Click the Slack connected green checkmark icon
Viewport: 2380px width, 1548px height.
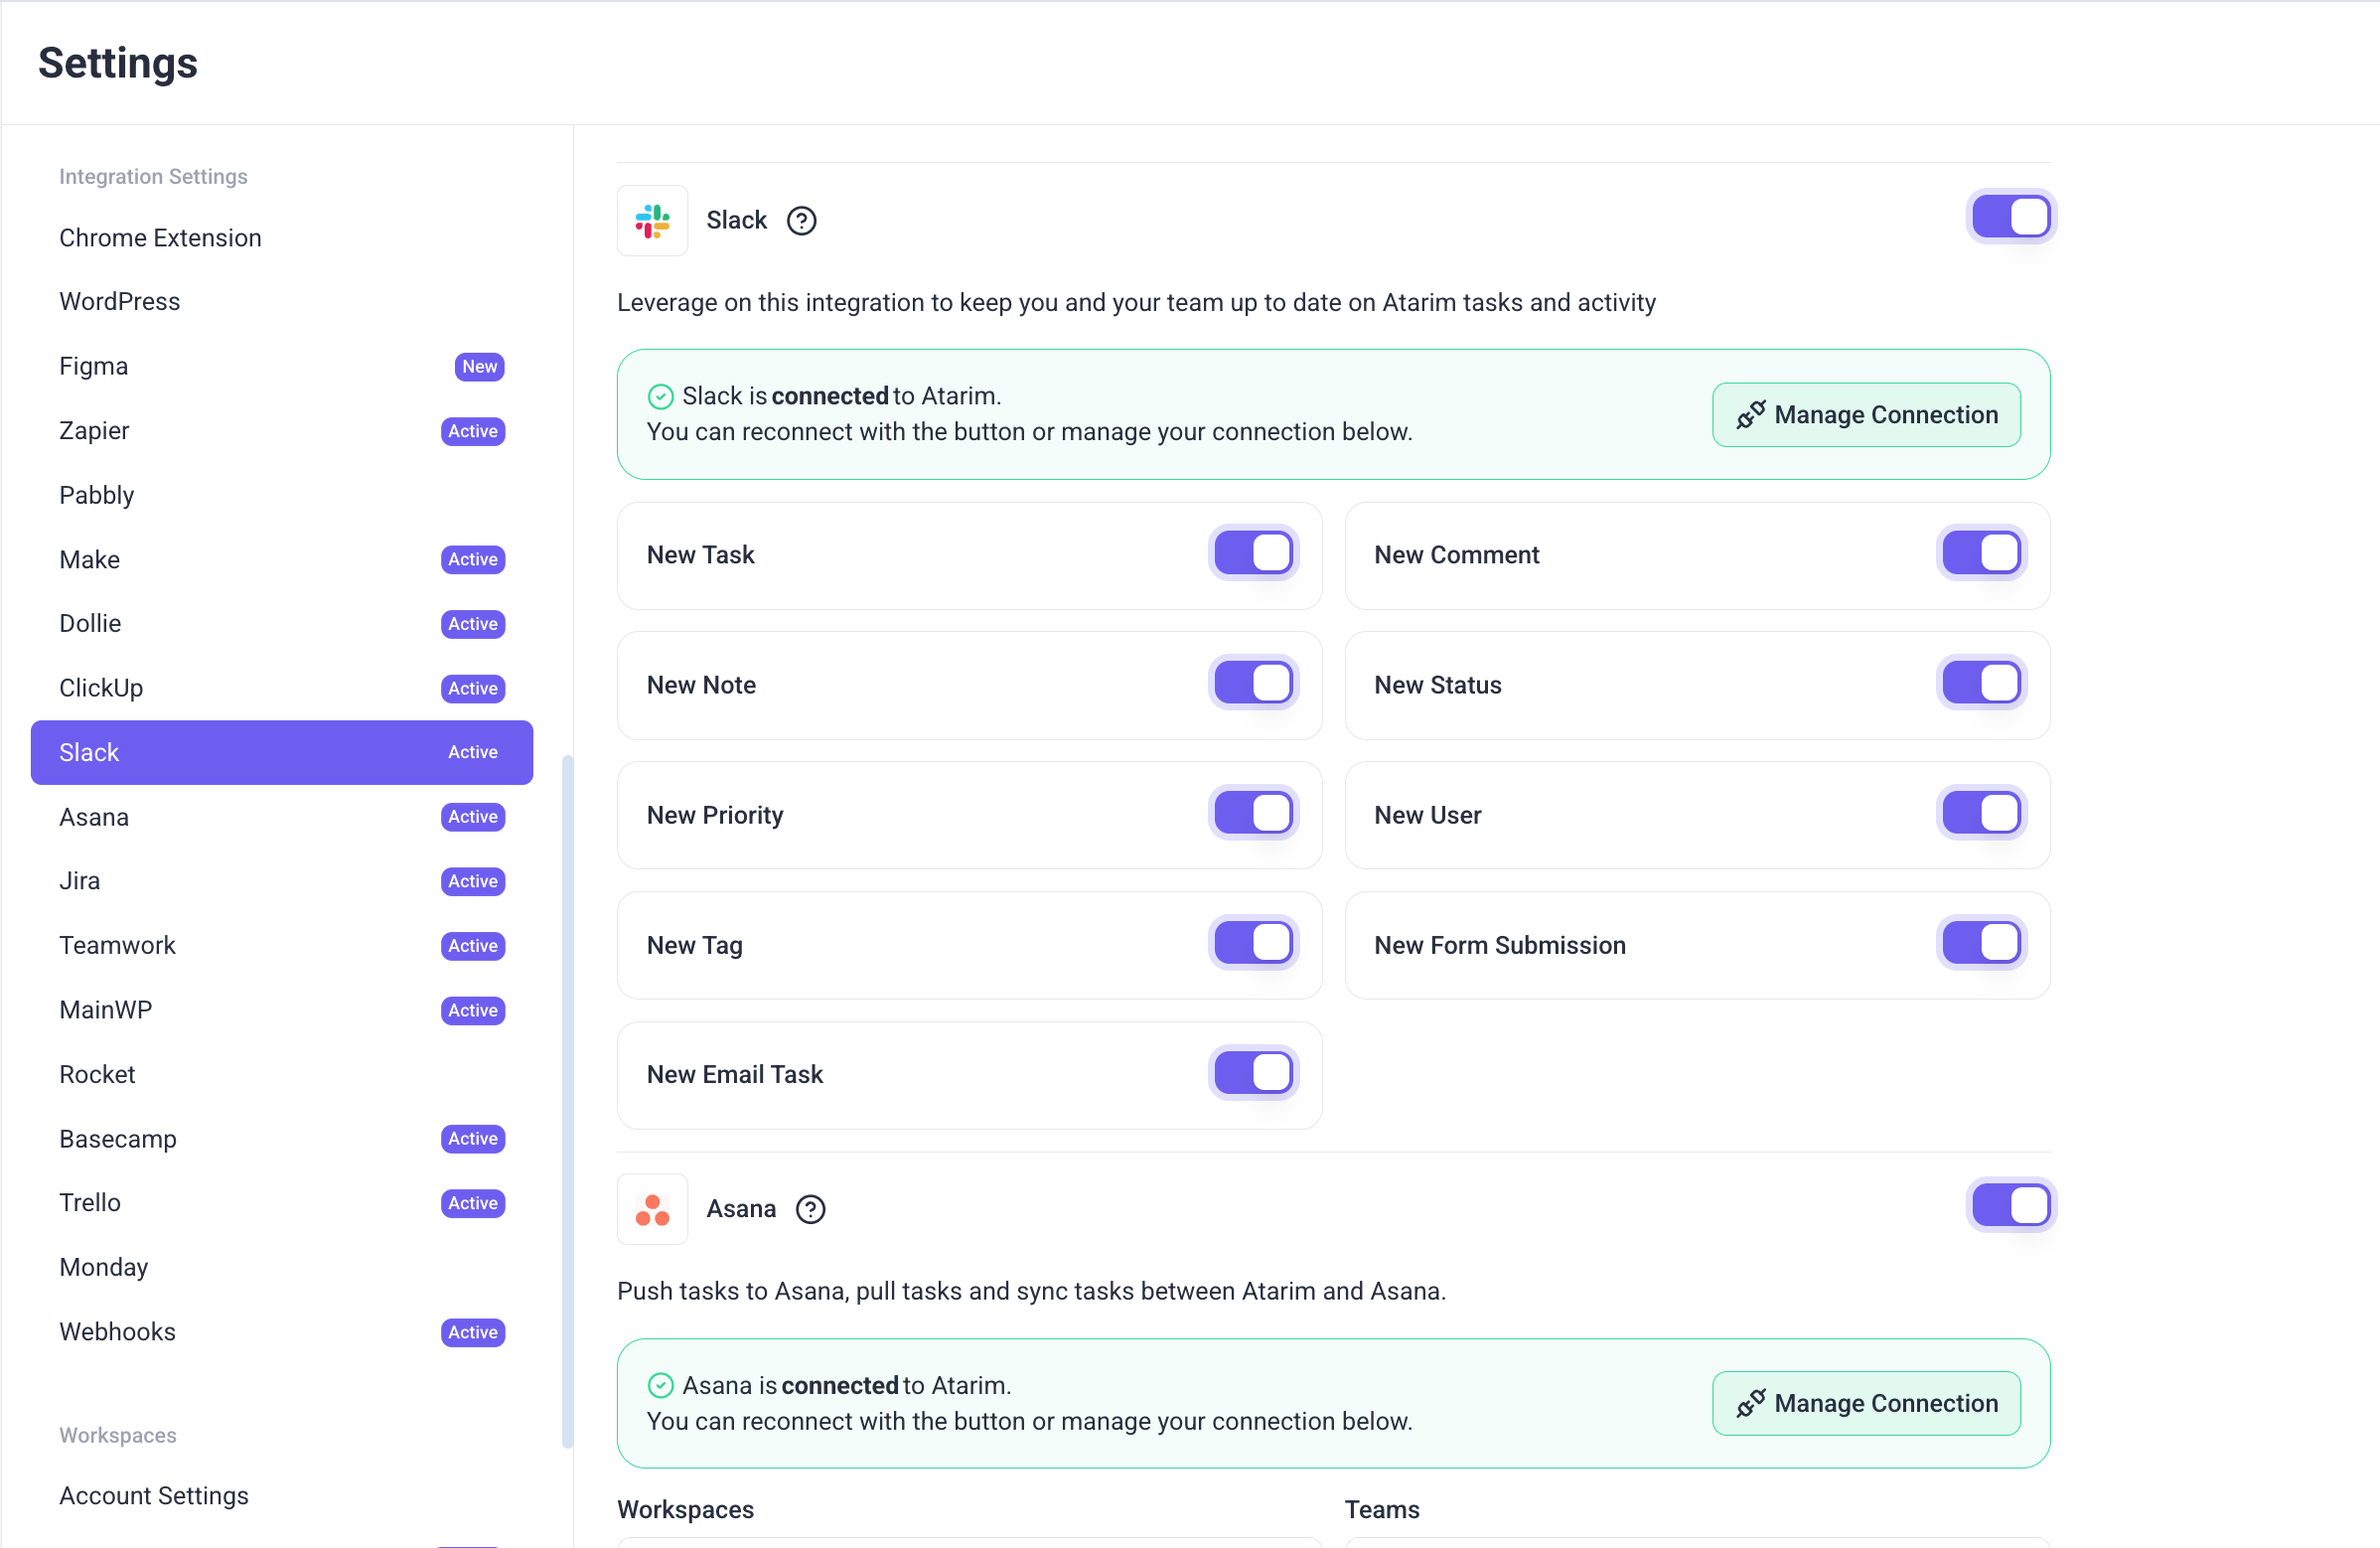(x=660, y=397)
